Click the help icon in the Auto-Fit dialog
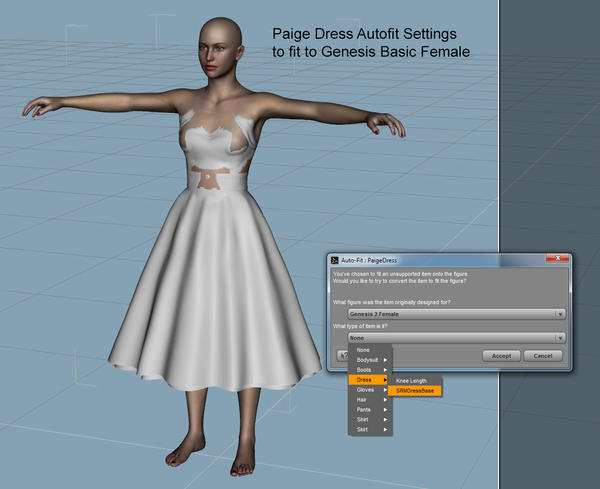This screenshot has width=600, height=489. 340,355
